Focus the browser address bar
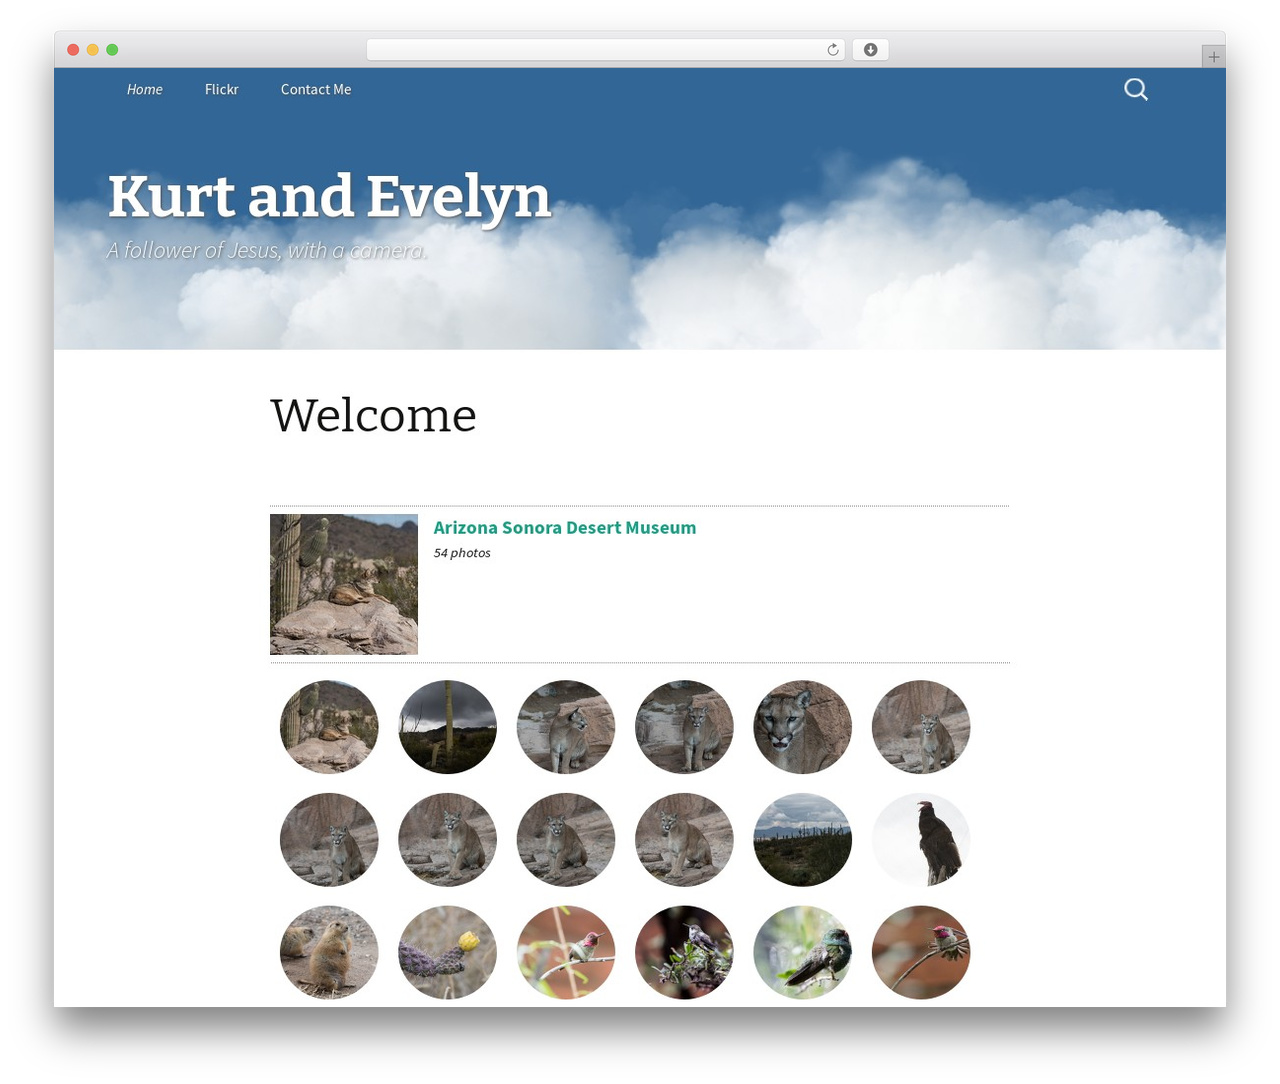 (x=605, y=50)
